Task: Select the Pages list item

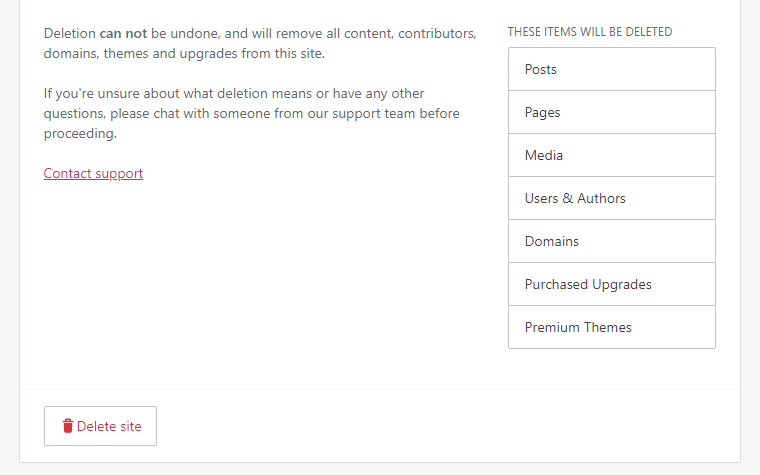Action: pyautogui.click(x=611, y=112)
